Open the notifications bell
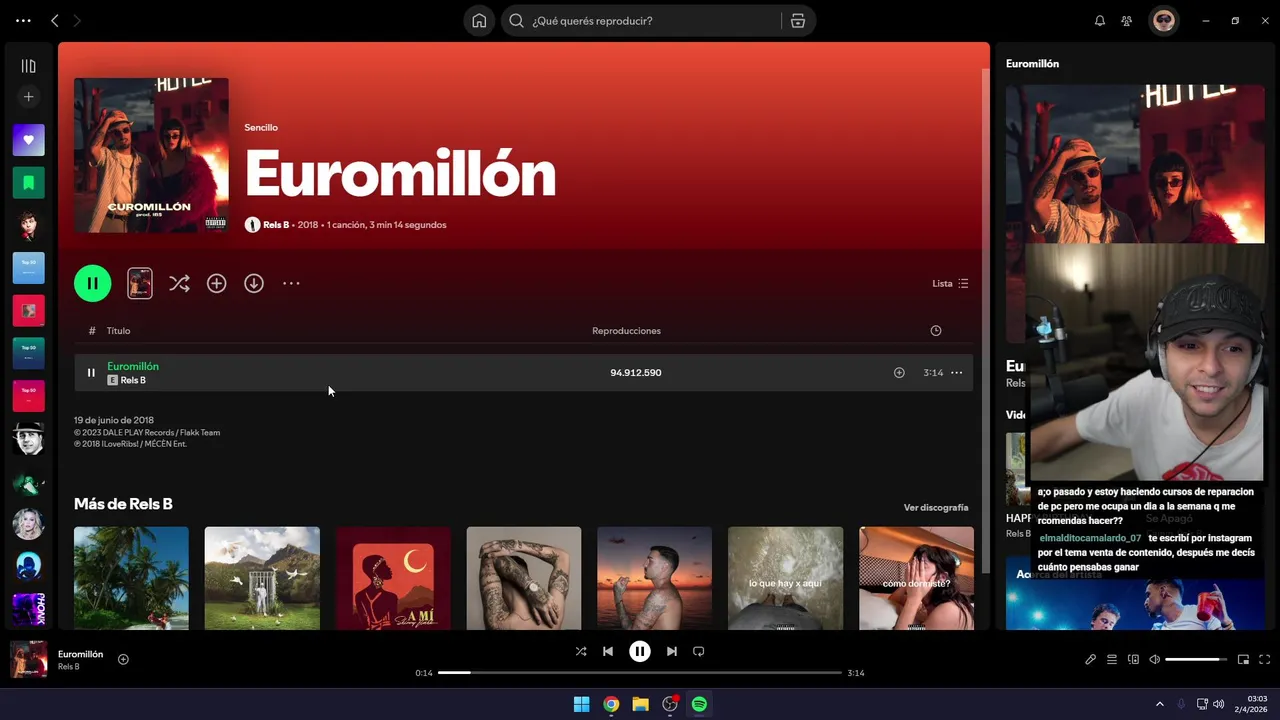Viewport: 1280px width, 720px height. [1100, 20]
